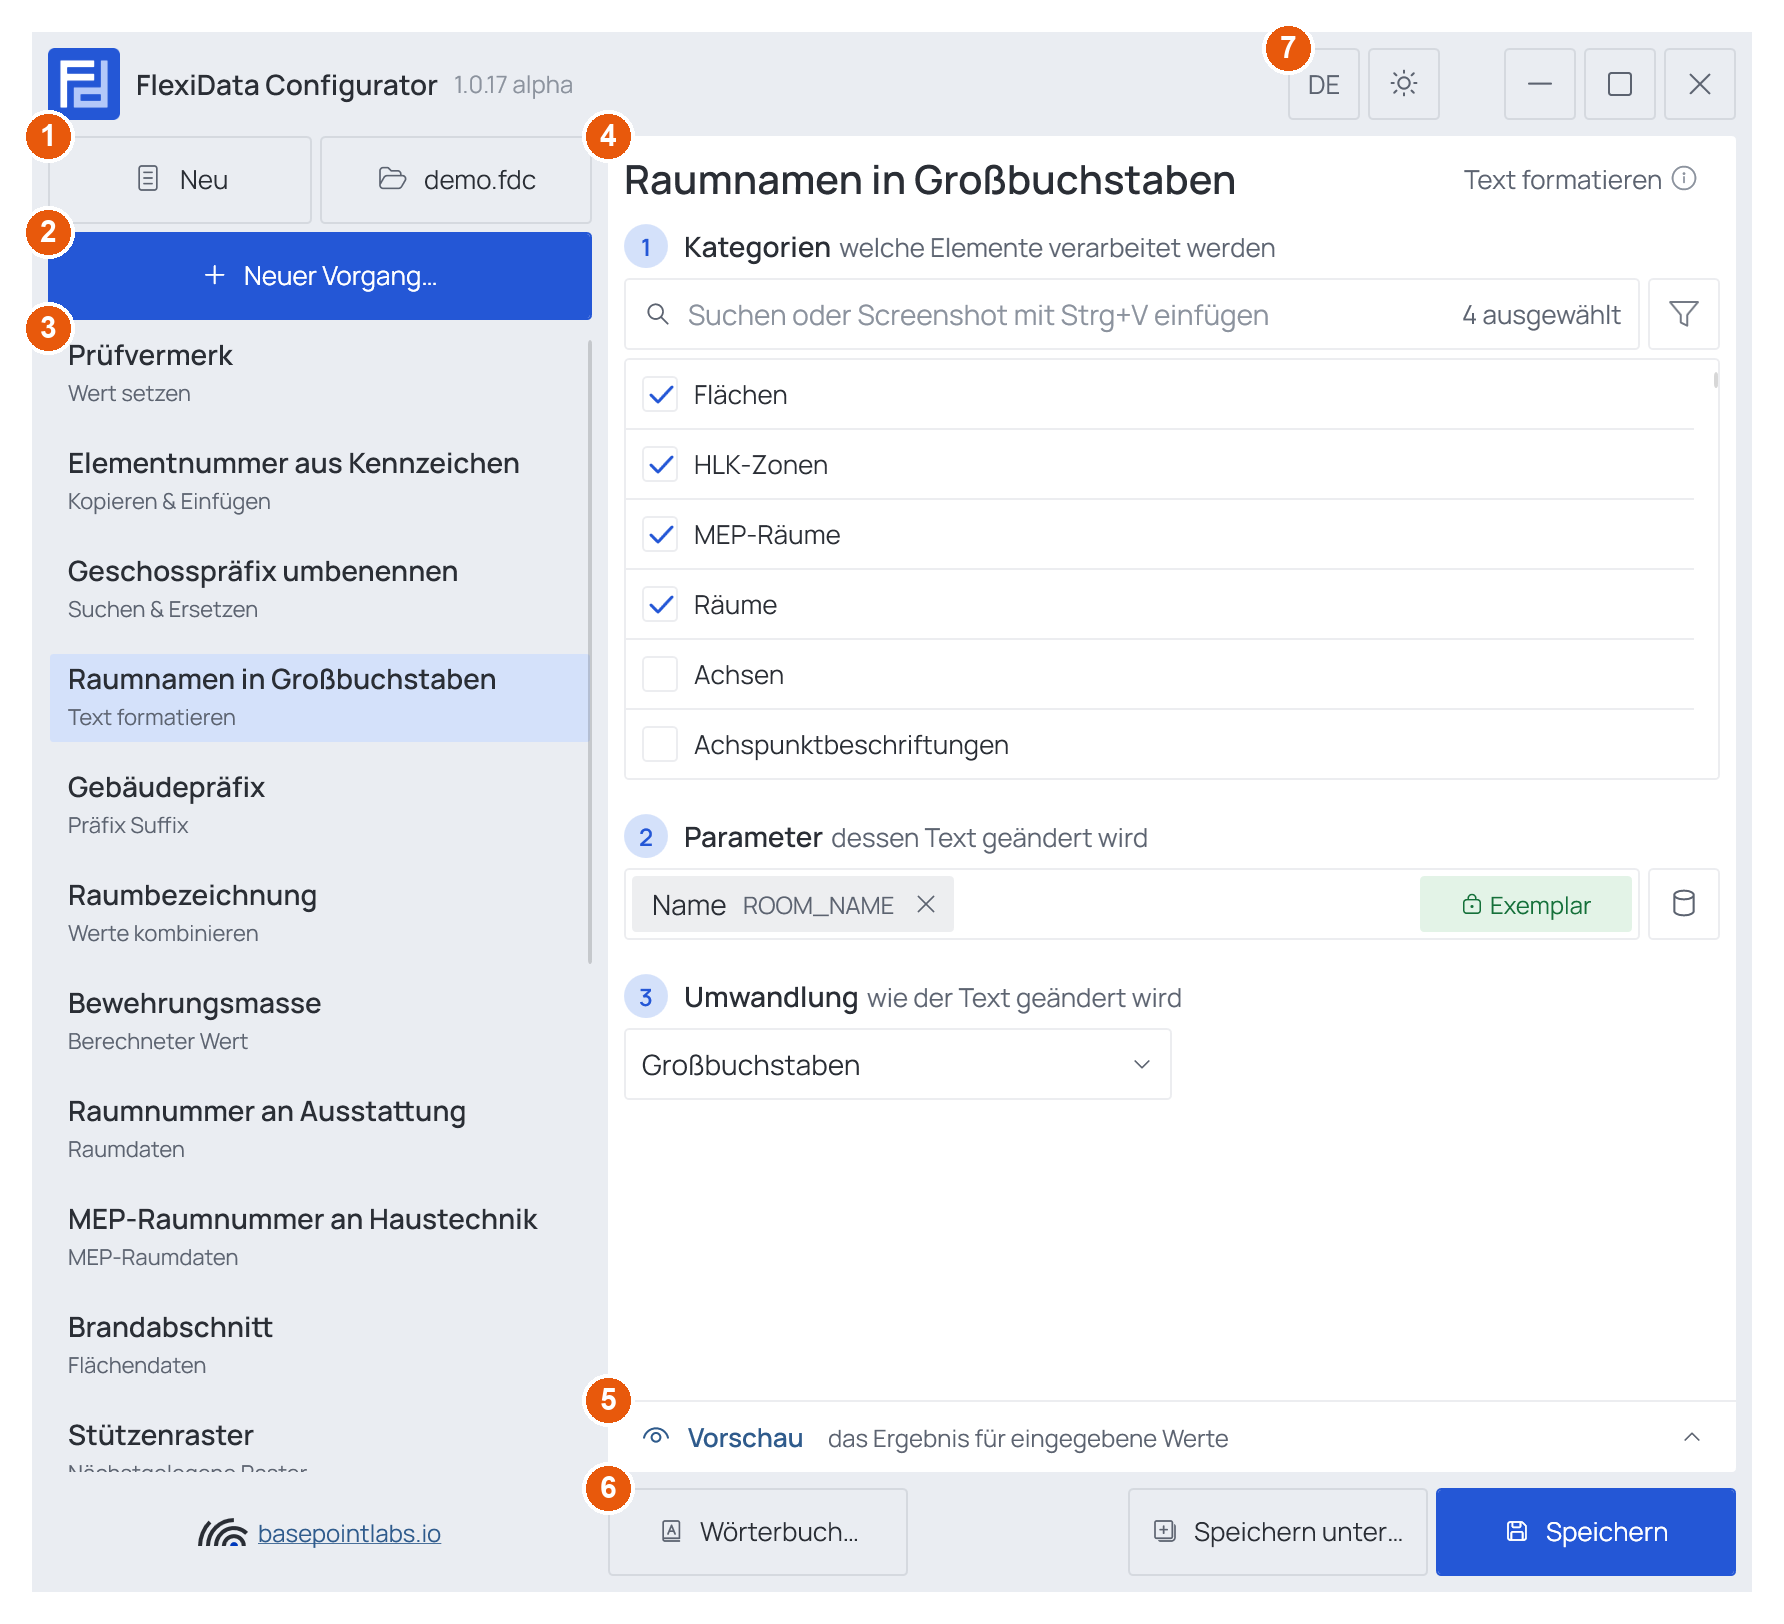Open the parameter database cylinder icon
This screenshot has width=1784, height=1624.
pos(1683,904)
